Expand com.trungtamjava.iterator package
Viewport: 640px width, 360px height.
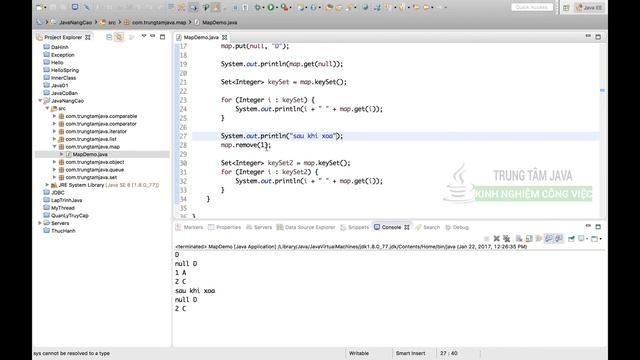coord(54,131)
